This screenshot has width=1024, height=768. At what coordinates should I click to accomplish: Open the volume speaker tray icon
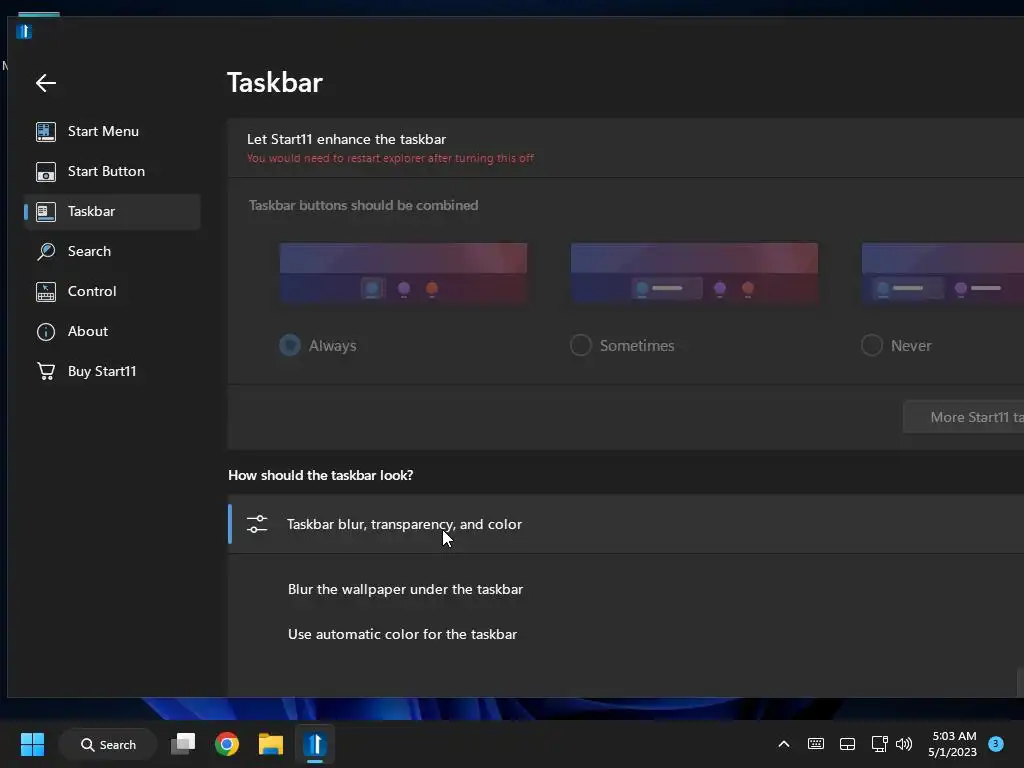(x=904, y=744)
